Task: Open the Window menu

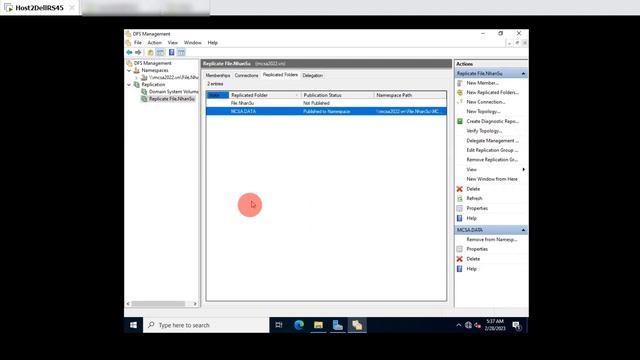Action: pos(193,42)
